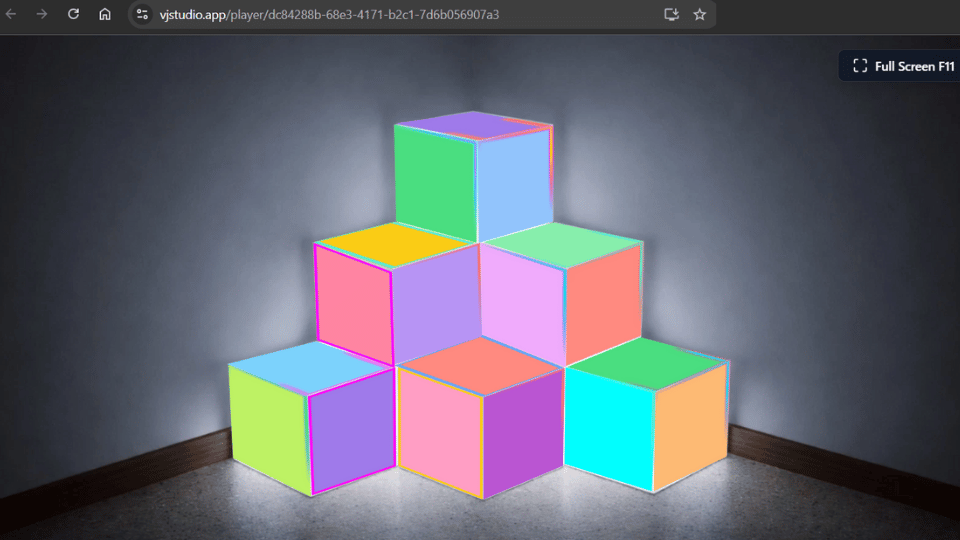960x540 pixels.
Task: Click the projected cube stack canvas
Action: [x=479, y=305]
